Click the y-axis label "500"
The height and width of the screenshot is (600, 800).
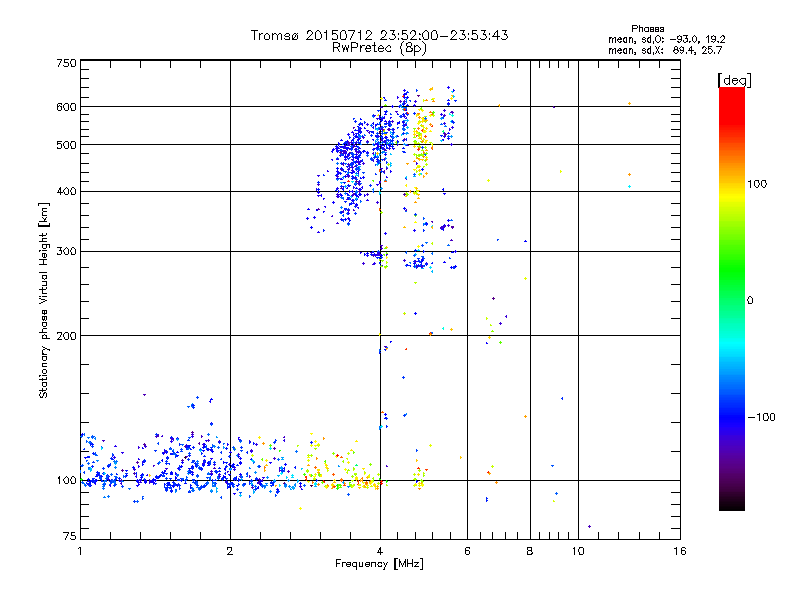coord(66,145)
